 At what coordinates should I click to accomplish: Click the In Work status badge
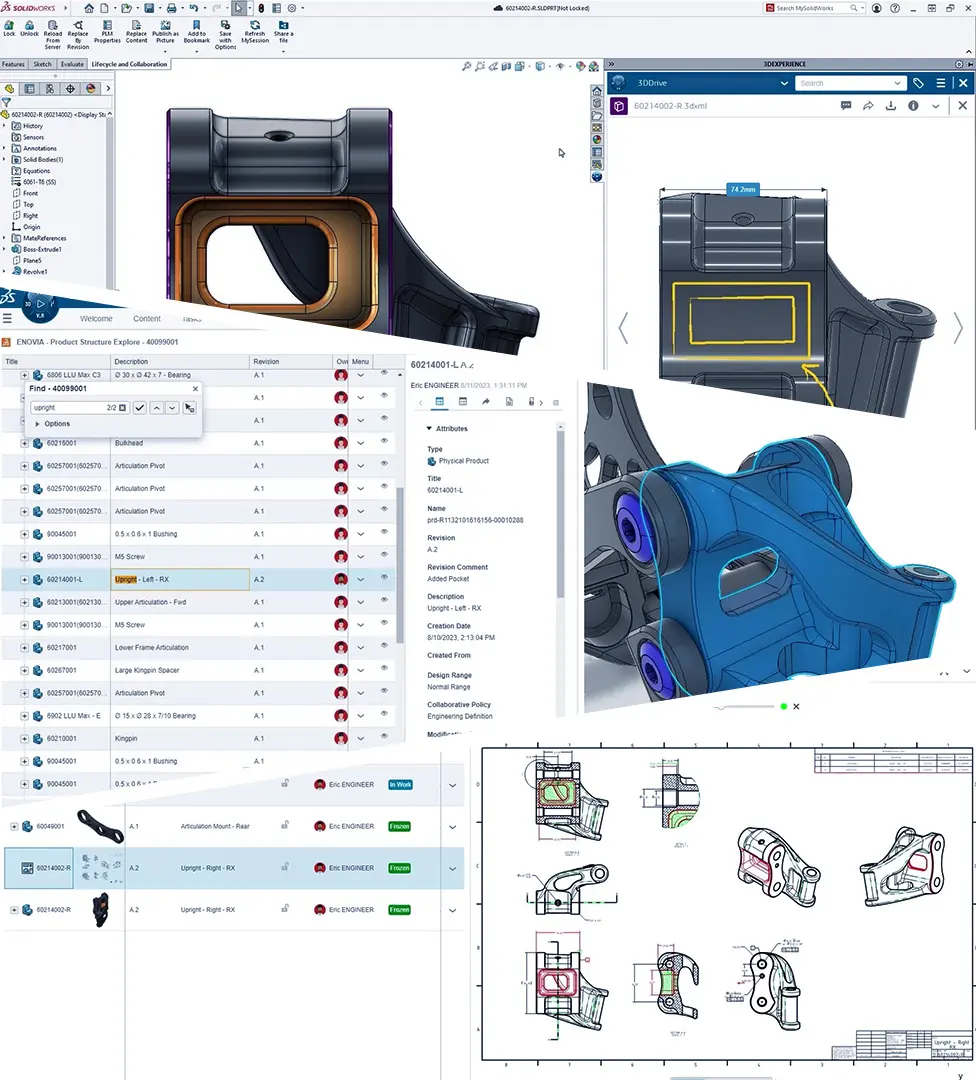[x=400, y=785]
